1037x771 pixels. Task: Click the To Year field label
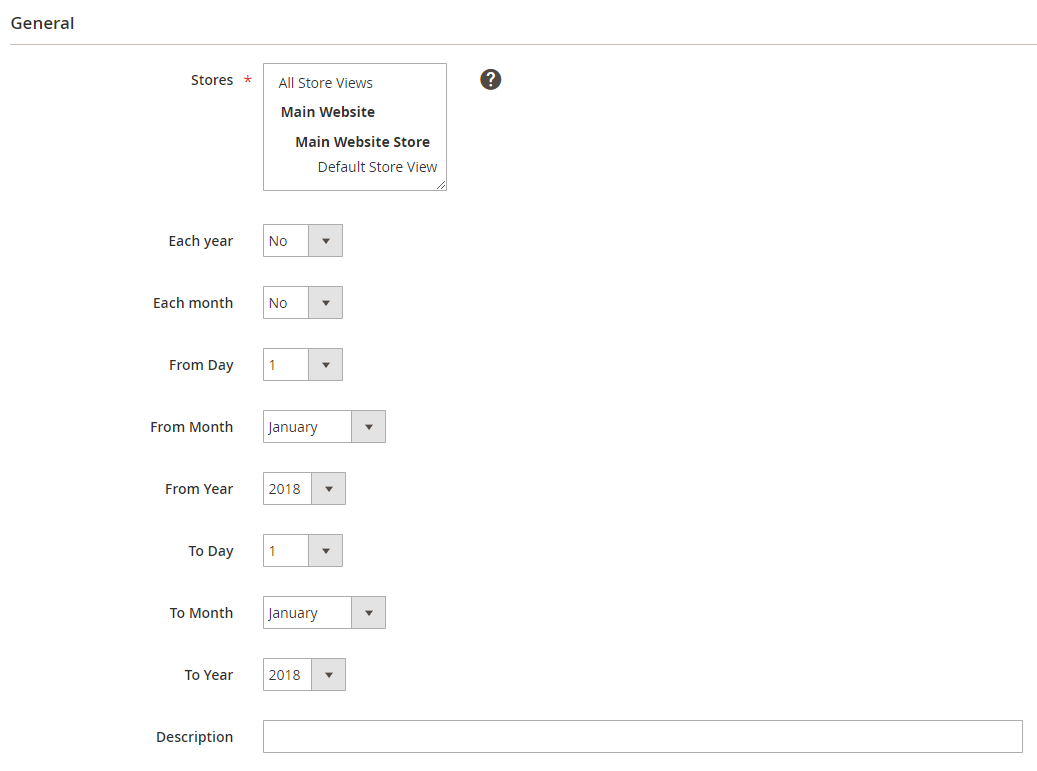[208, 675]
